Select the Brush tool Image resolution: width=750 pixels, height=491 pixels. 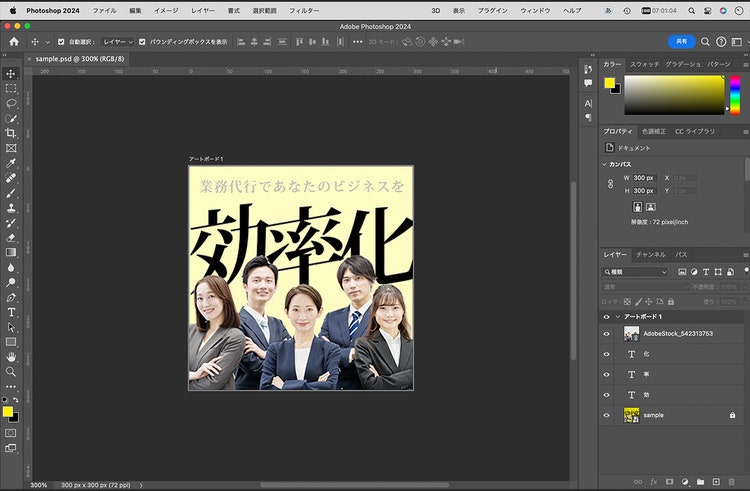click(11, 193)
